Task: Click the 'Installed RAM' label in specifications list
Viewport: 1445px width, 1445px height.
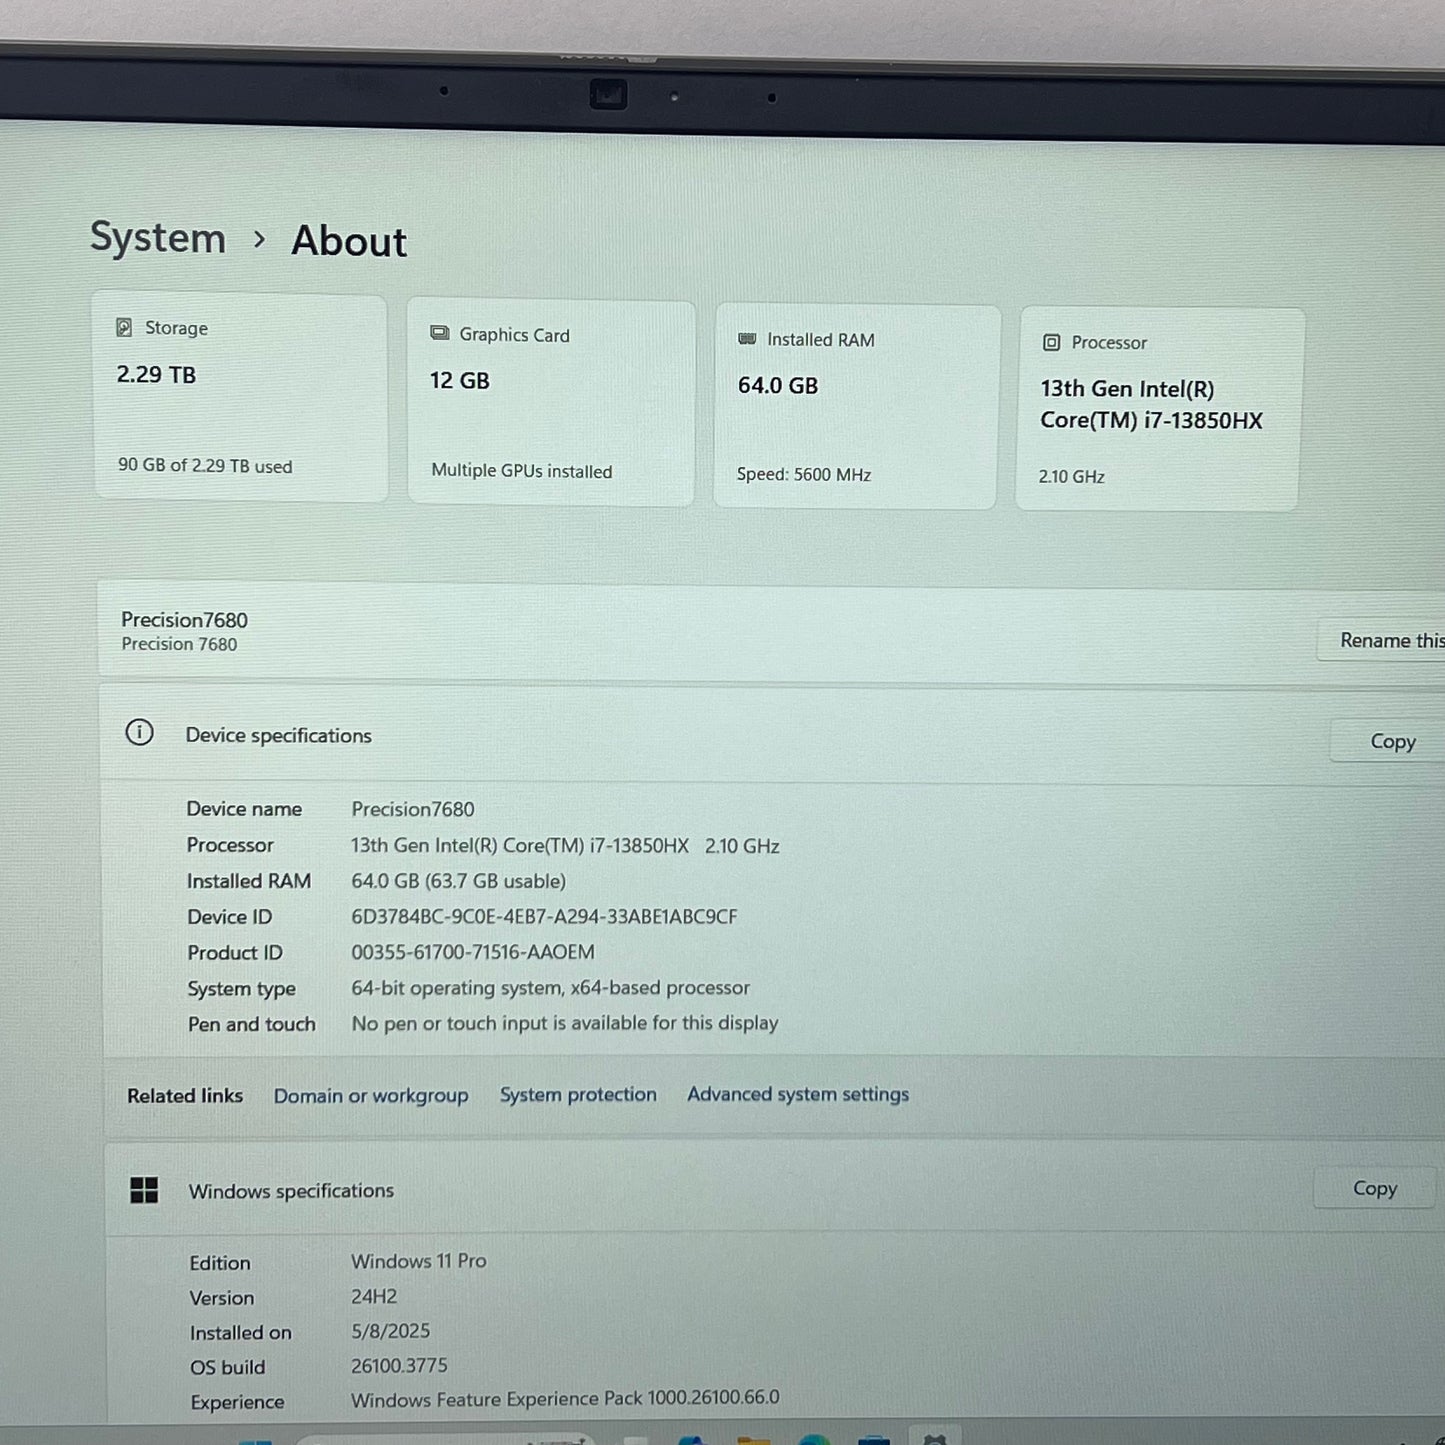Action: click(x=249, y=881)
